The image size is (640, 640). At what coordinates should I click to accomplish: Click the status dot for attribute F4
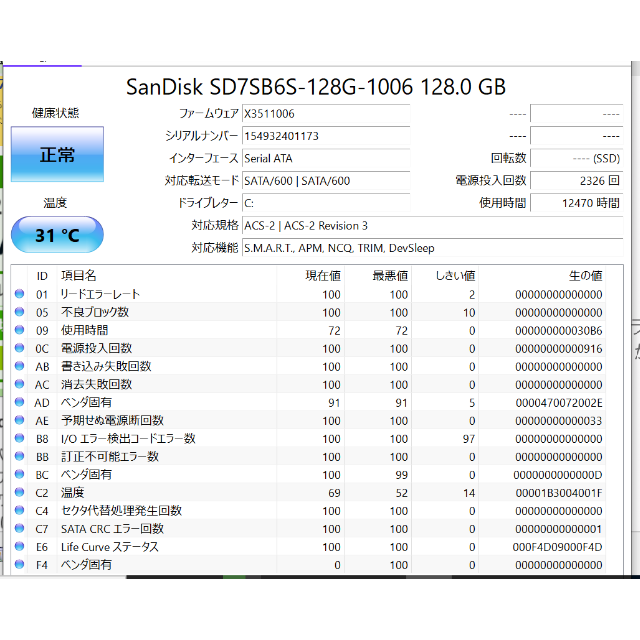point(19,564)
